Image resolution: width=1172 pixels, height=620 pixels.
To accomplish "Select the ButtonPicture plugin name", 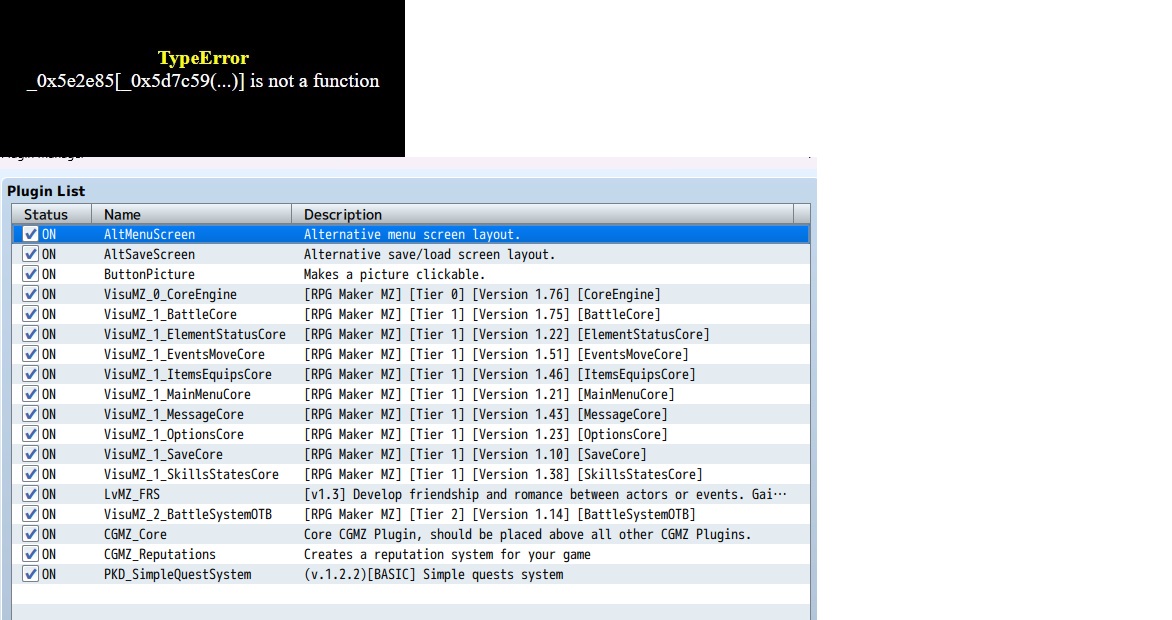I will (149, 274).
